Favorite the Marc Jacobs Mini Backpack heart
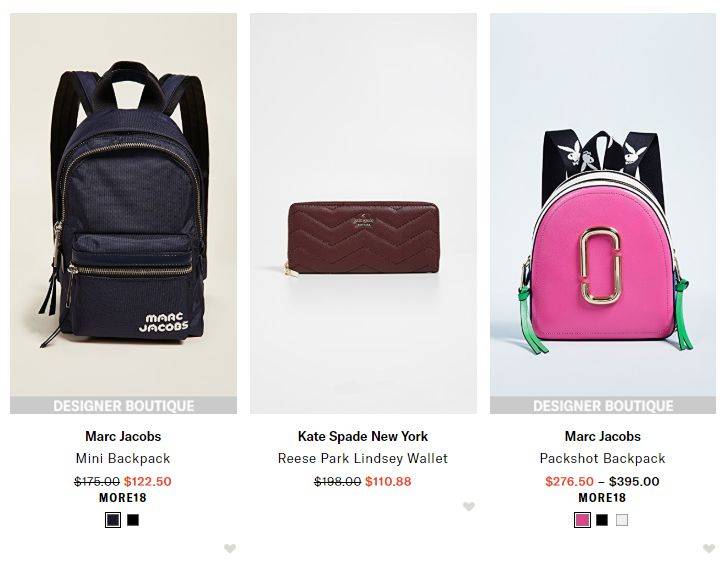The width and height of the screenshot is (724, 563). click(x=230, y=548)
